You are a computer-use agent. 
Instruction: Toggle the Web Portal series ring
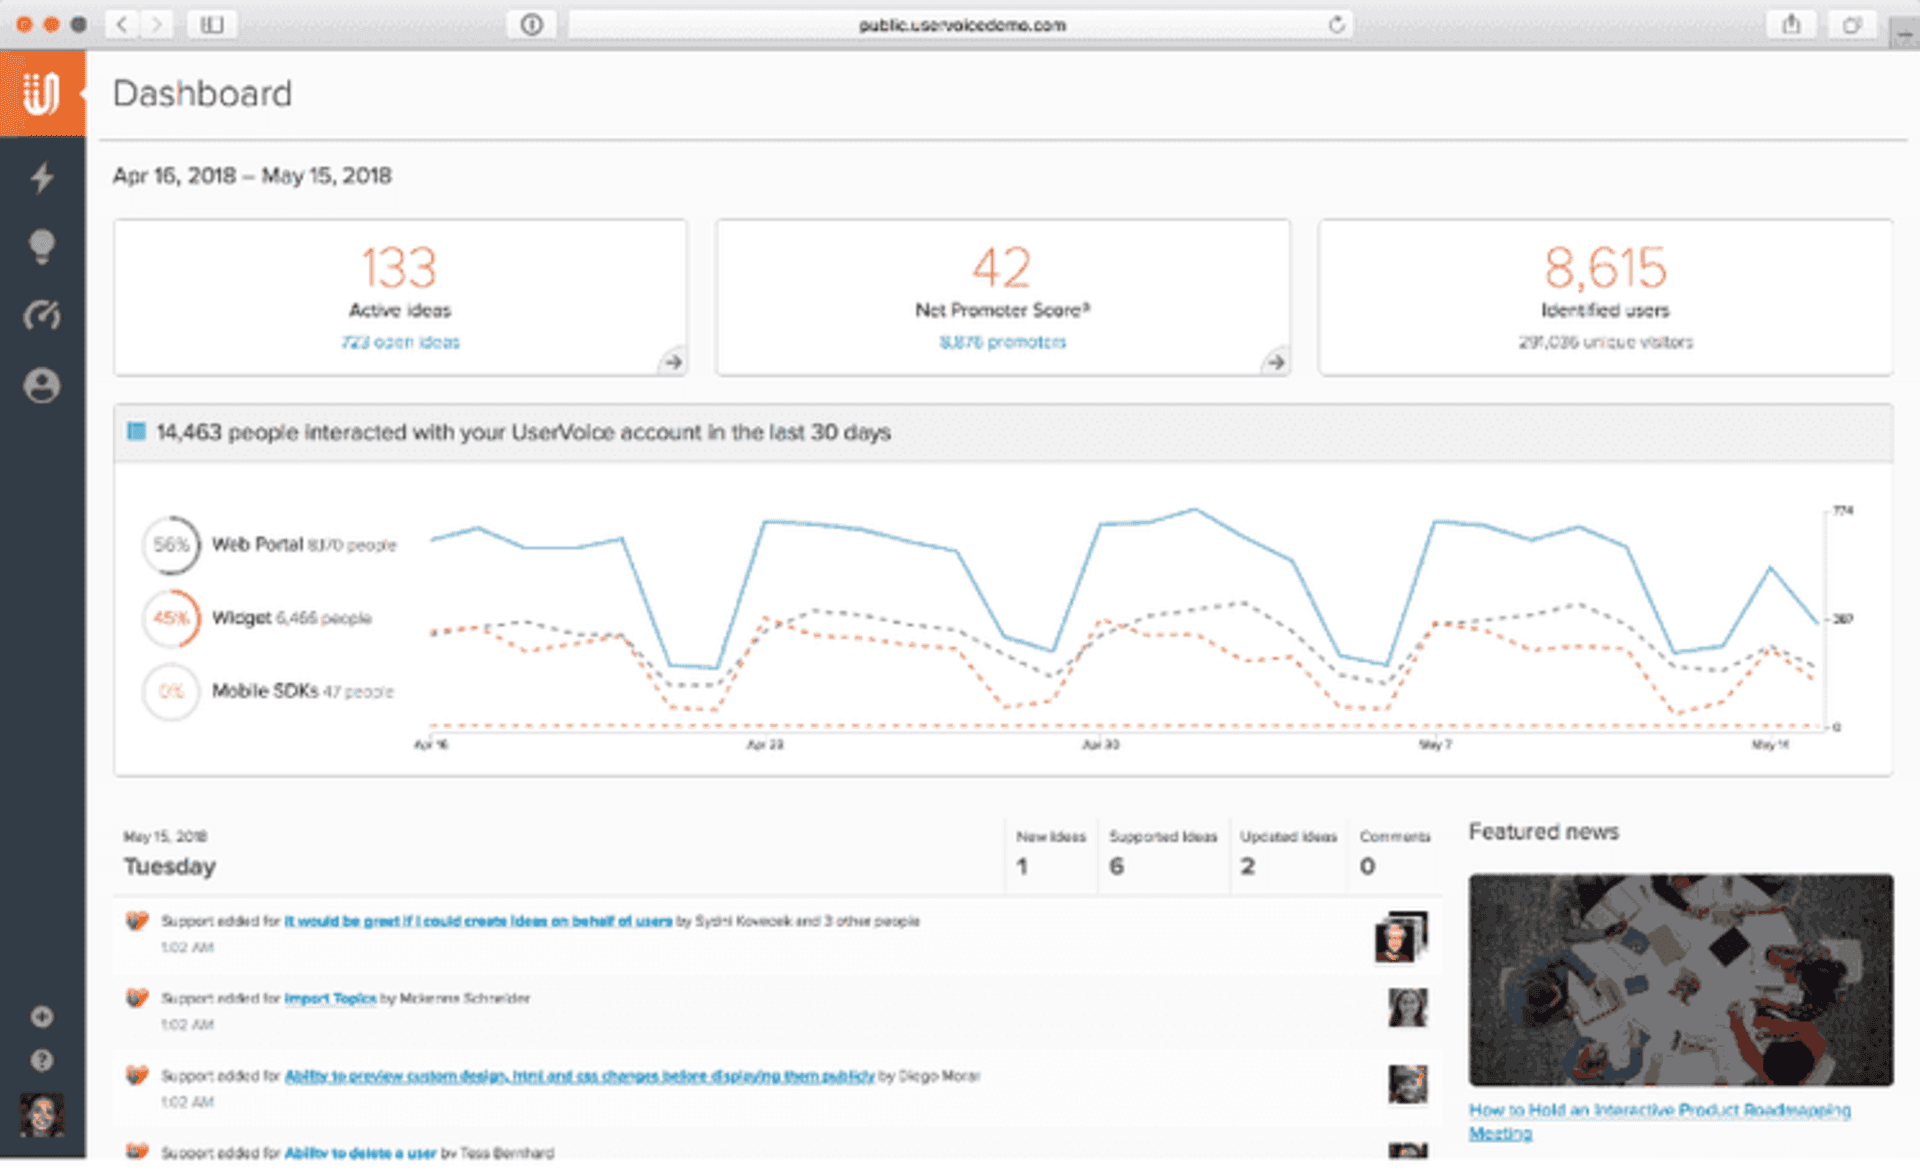click(x=170, y=545)
